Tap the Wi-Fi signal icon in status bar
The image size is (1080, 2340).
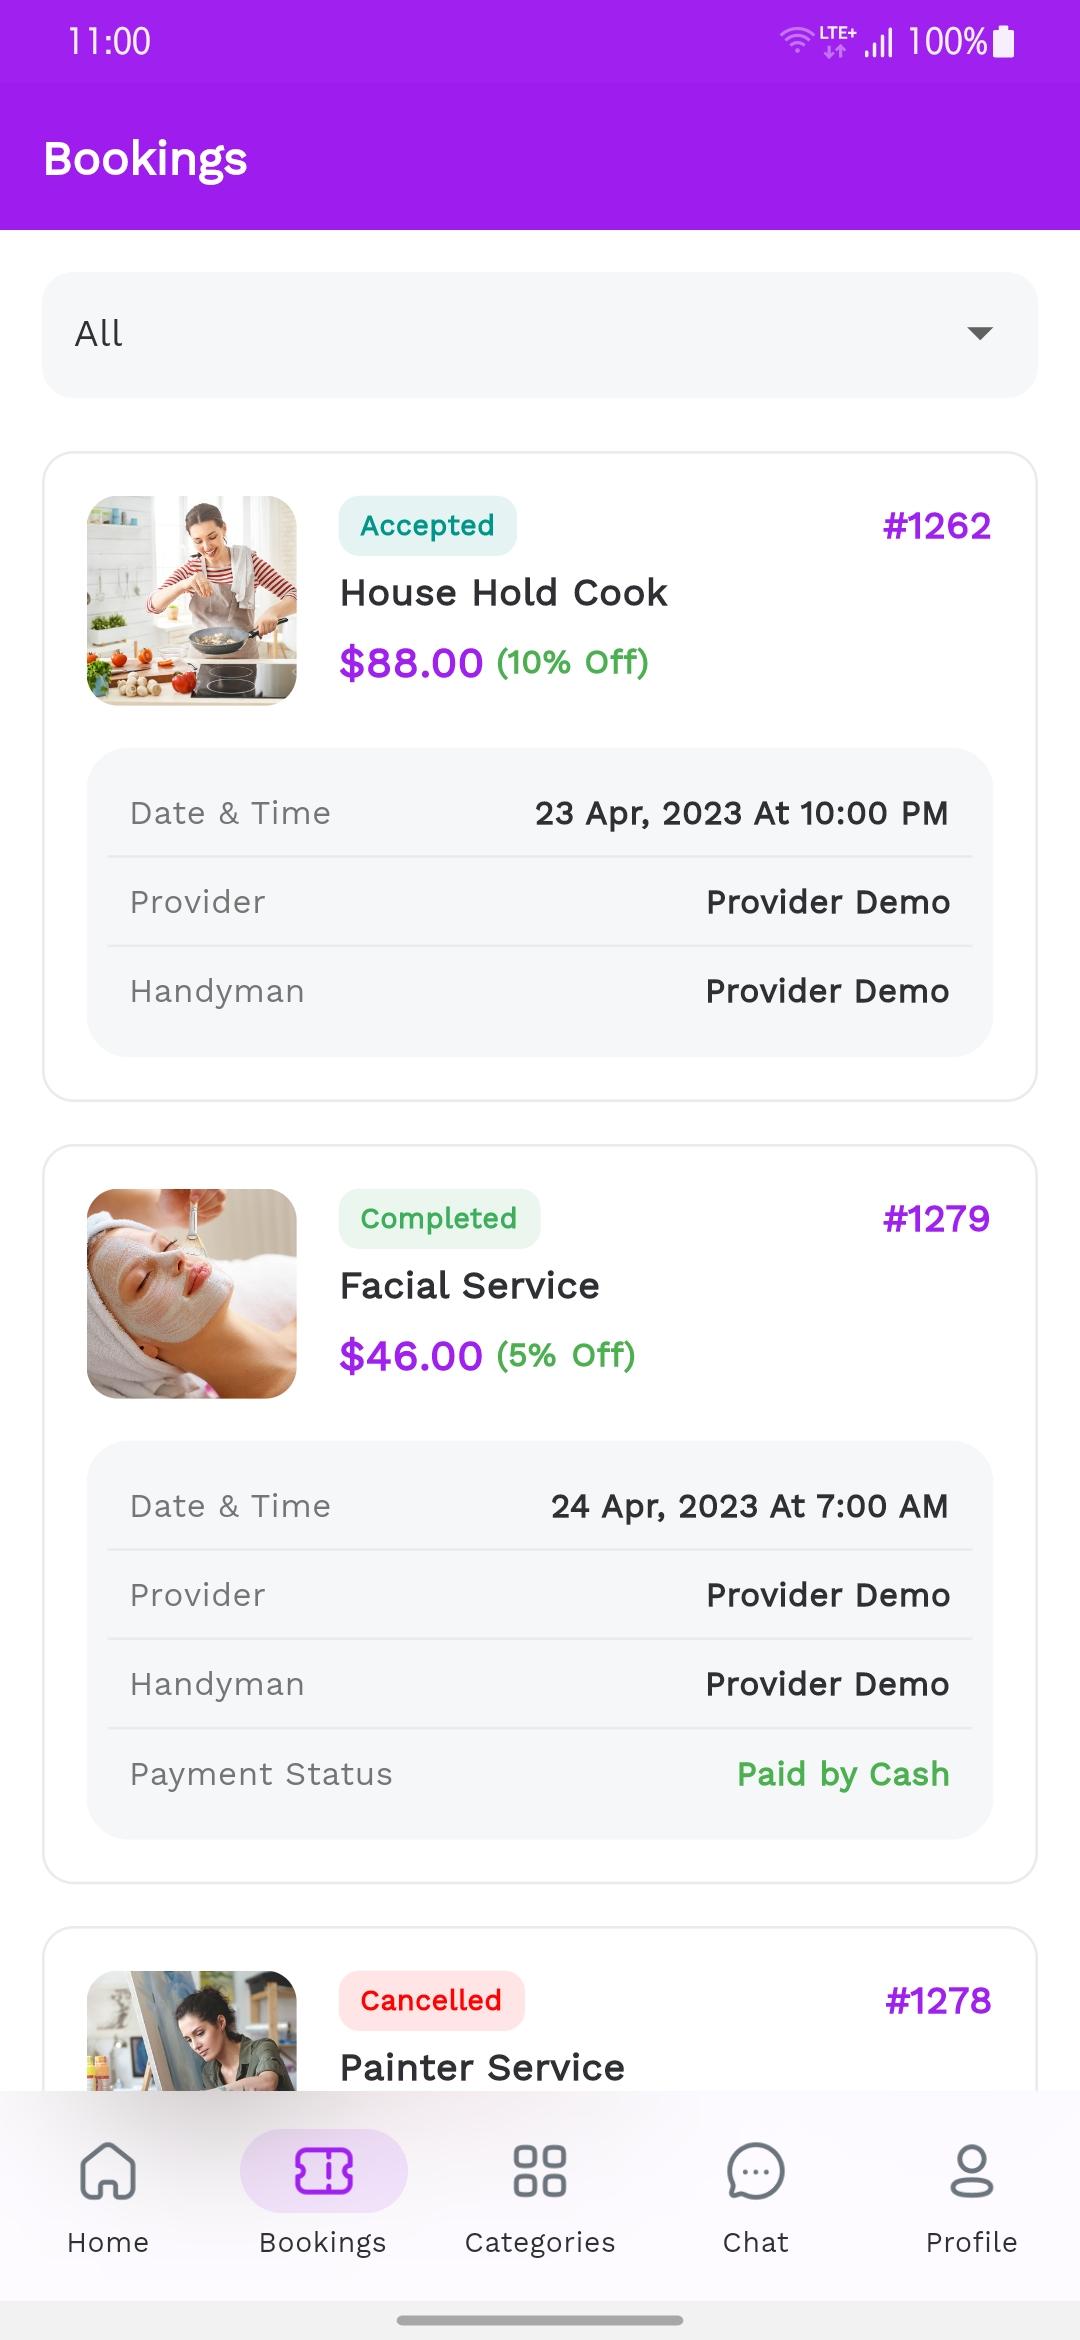tap(797, 41)
